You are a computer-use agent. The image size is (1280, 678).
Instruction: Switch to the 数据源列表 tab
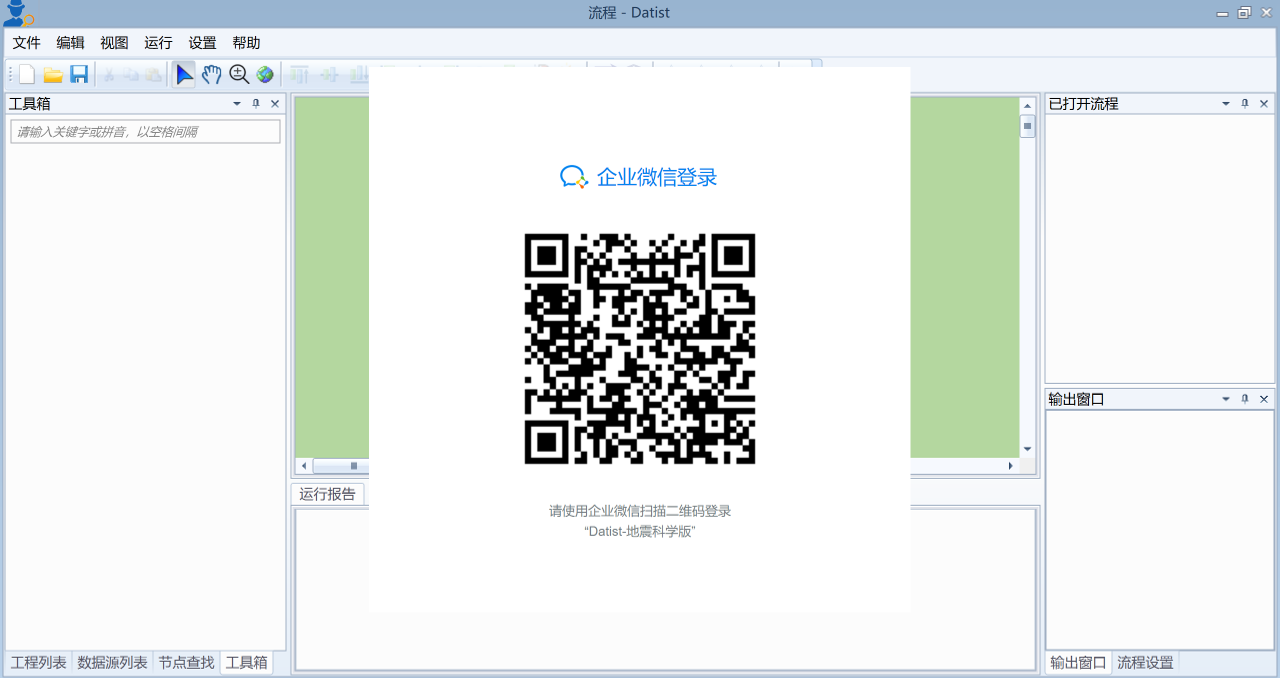point(113,662)
